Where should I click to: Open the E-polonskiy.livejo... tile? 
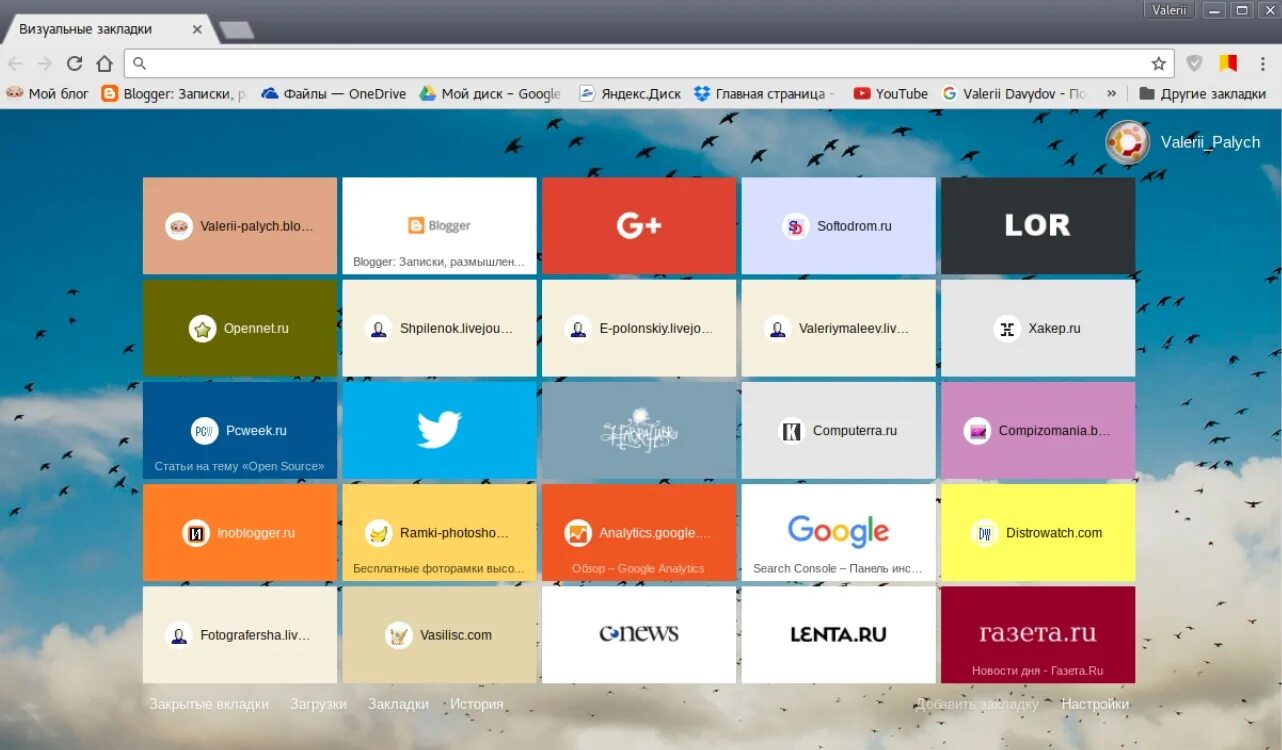[639, 328]
